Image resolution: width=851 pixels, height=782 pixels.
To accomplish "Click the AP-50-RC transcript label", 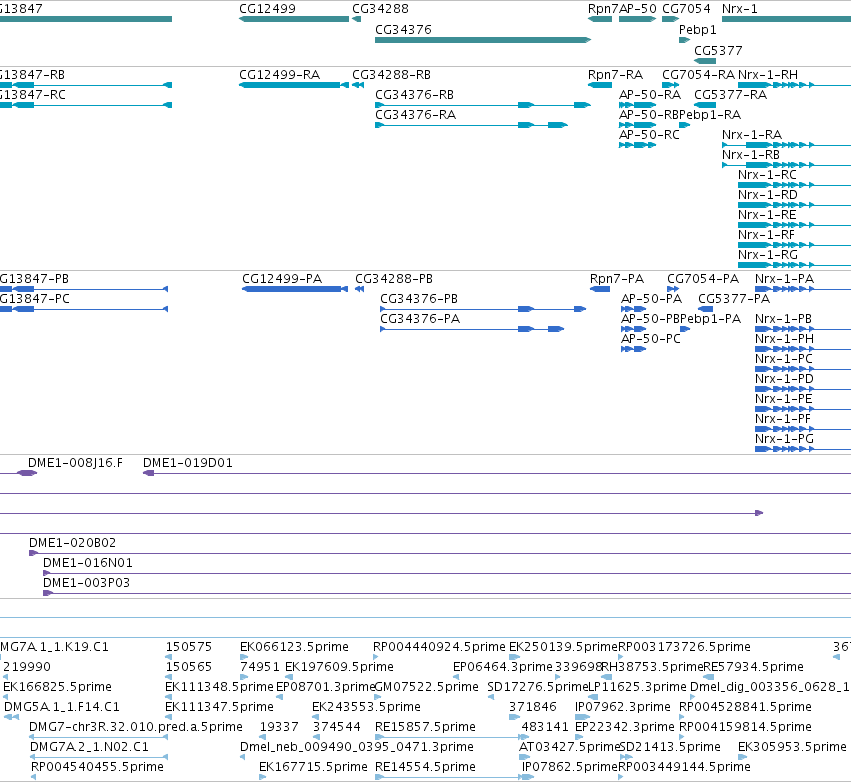I will 649,135.
